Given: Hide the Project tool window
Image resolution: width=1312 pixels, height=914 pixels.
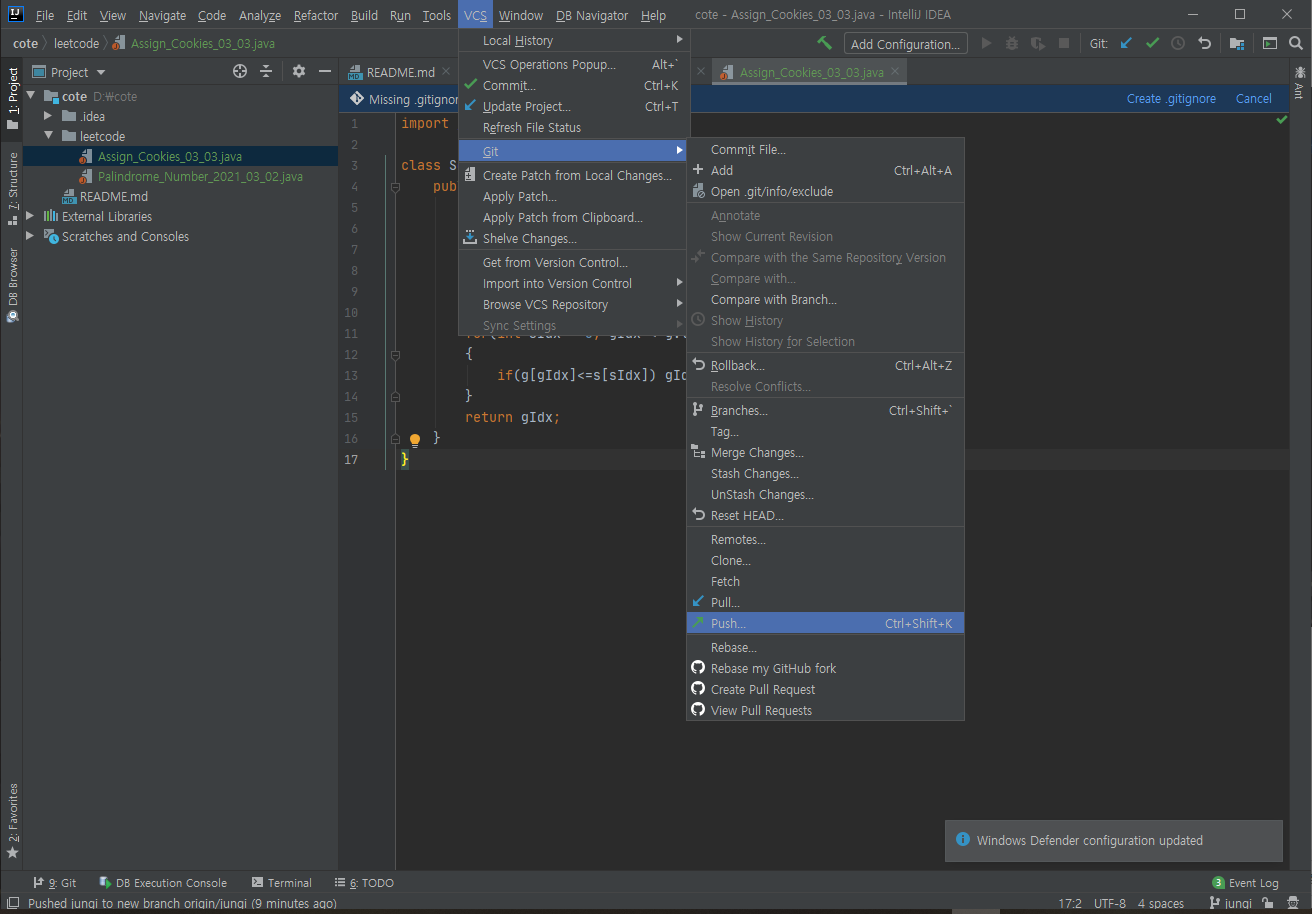Looking at the screenshot, I should pyautogui.click(x=324, y=71).
